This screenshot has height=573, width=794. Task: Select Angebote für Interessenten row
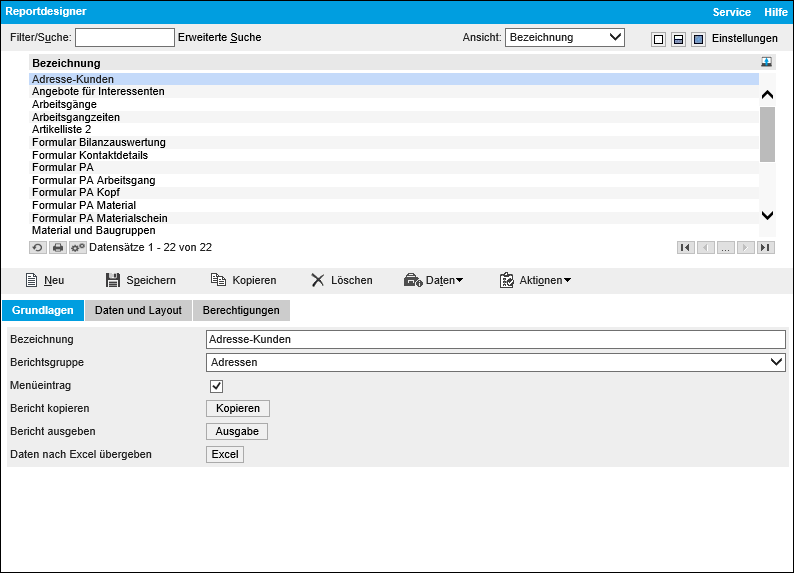[394, 92]
